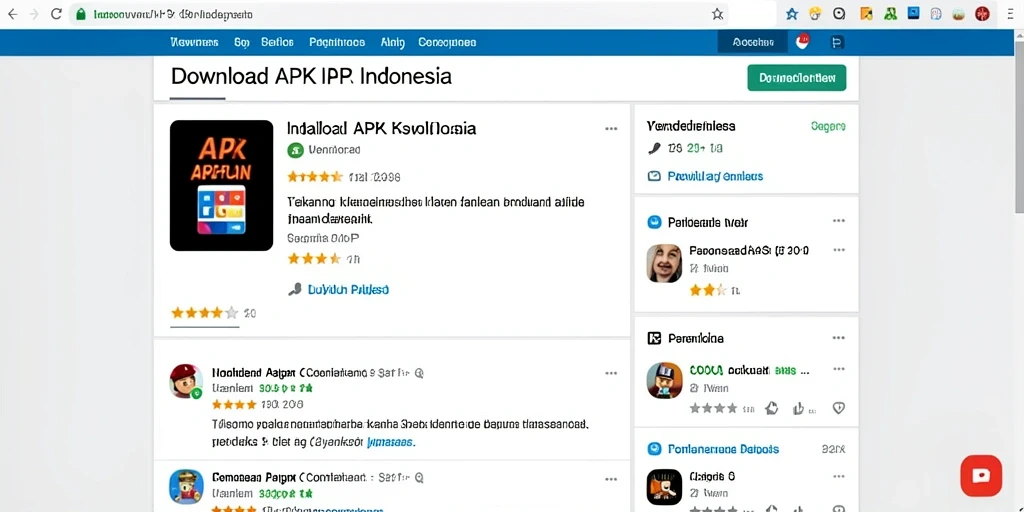
Task: Click the black circular extension icon
Action: pyautogui.click(x=839, y=14)
